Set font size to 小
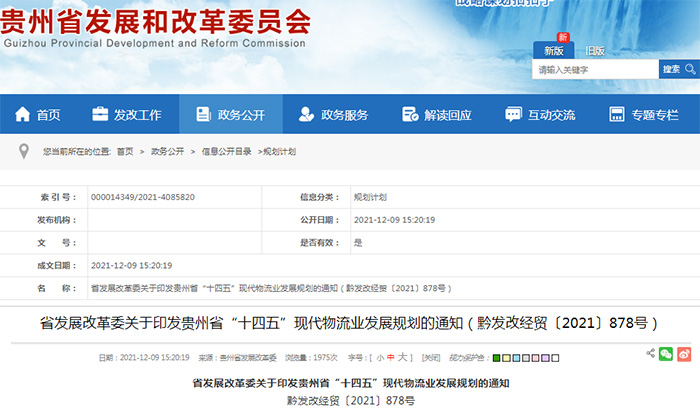 380,357
